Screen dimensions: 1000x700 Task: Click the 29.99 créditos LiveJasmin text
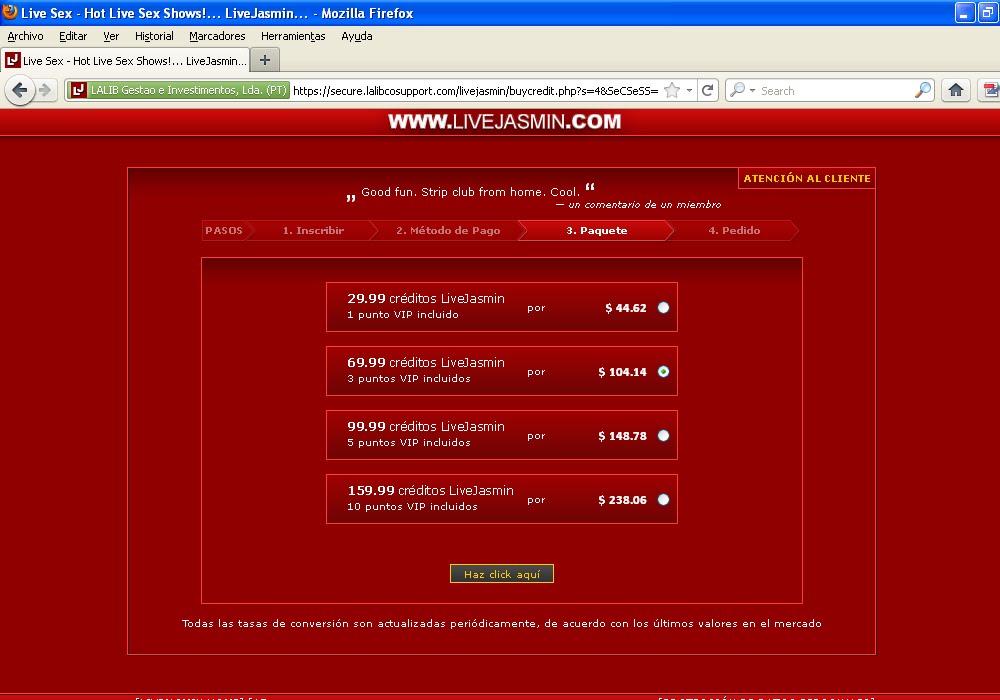[426, 298]
